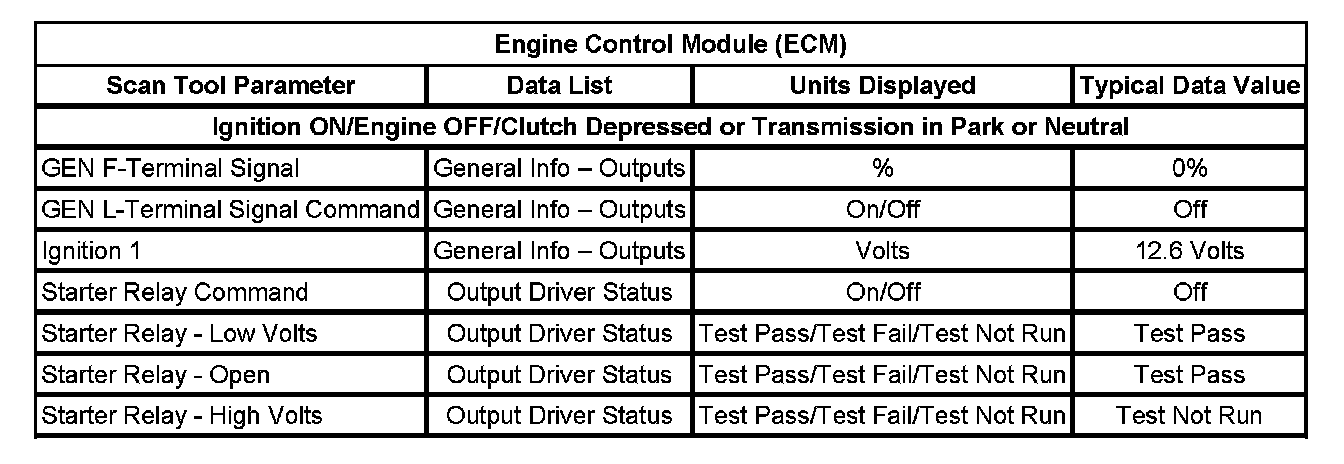Click Starter Relay - Low Volts parameter
Screen dimensions: 1344x464
[179, 333]
